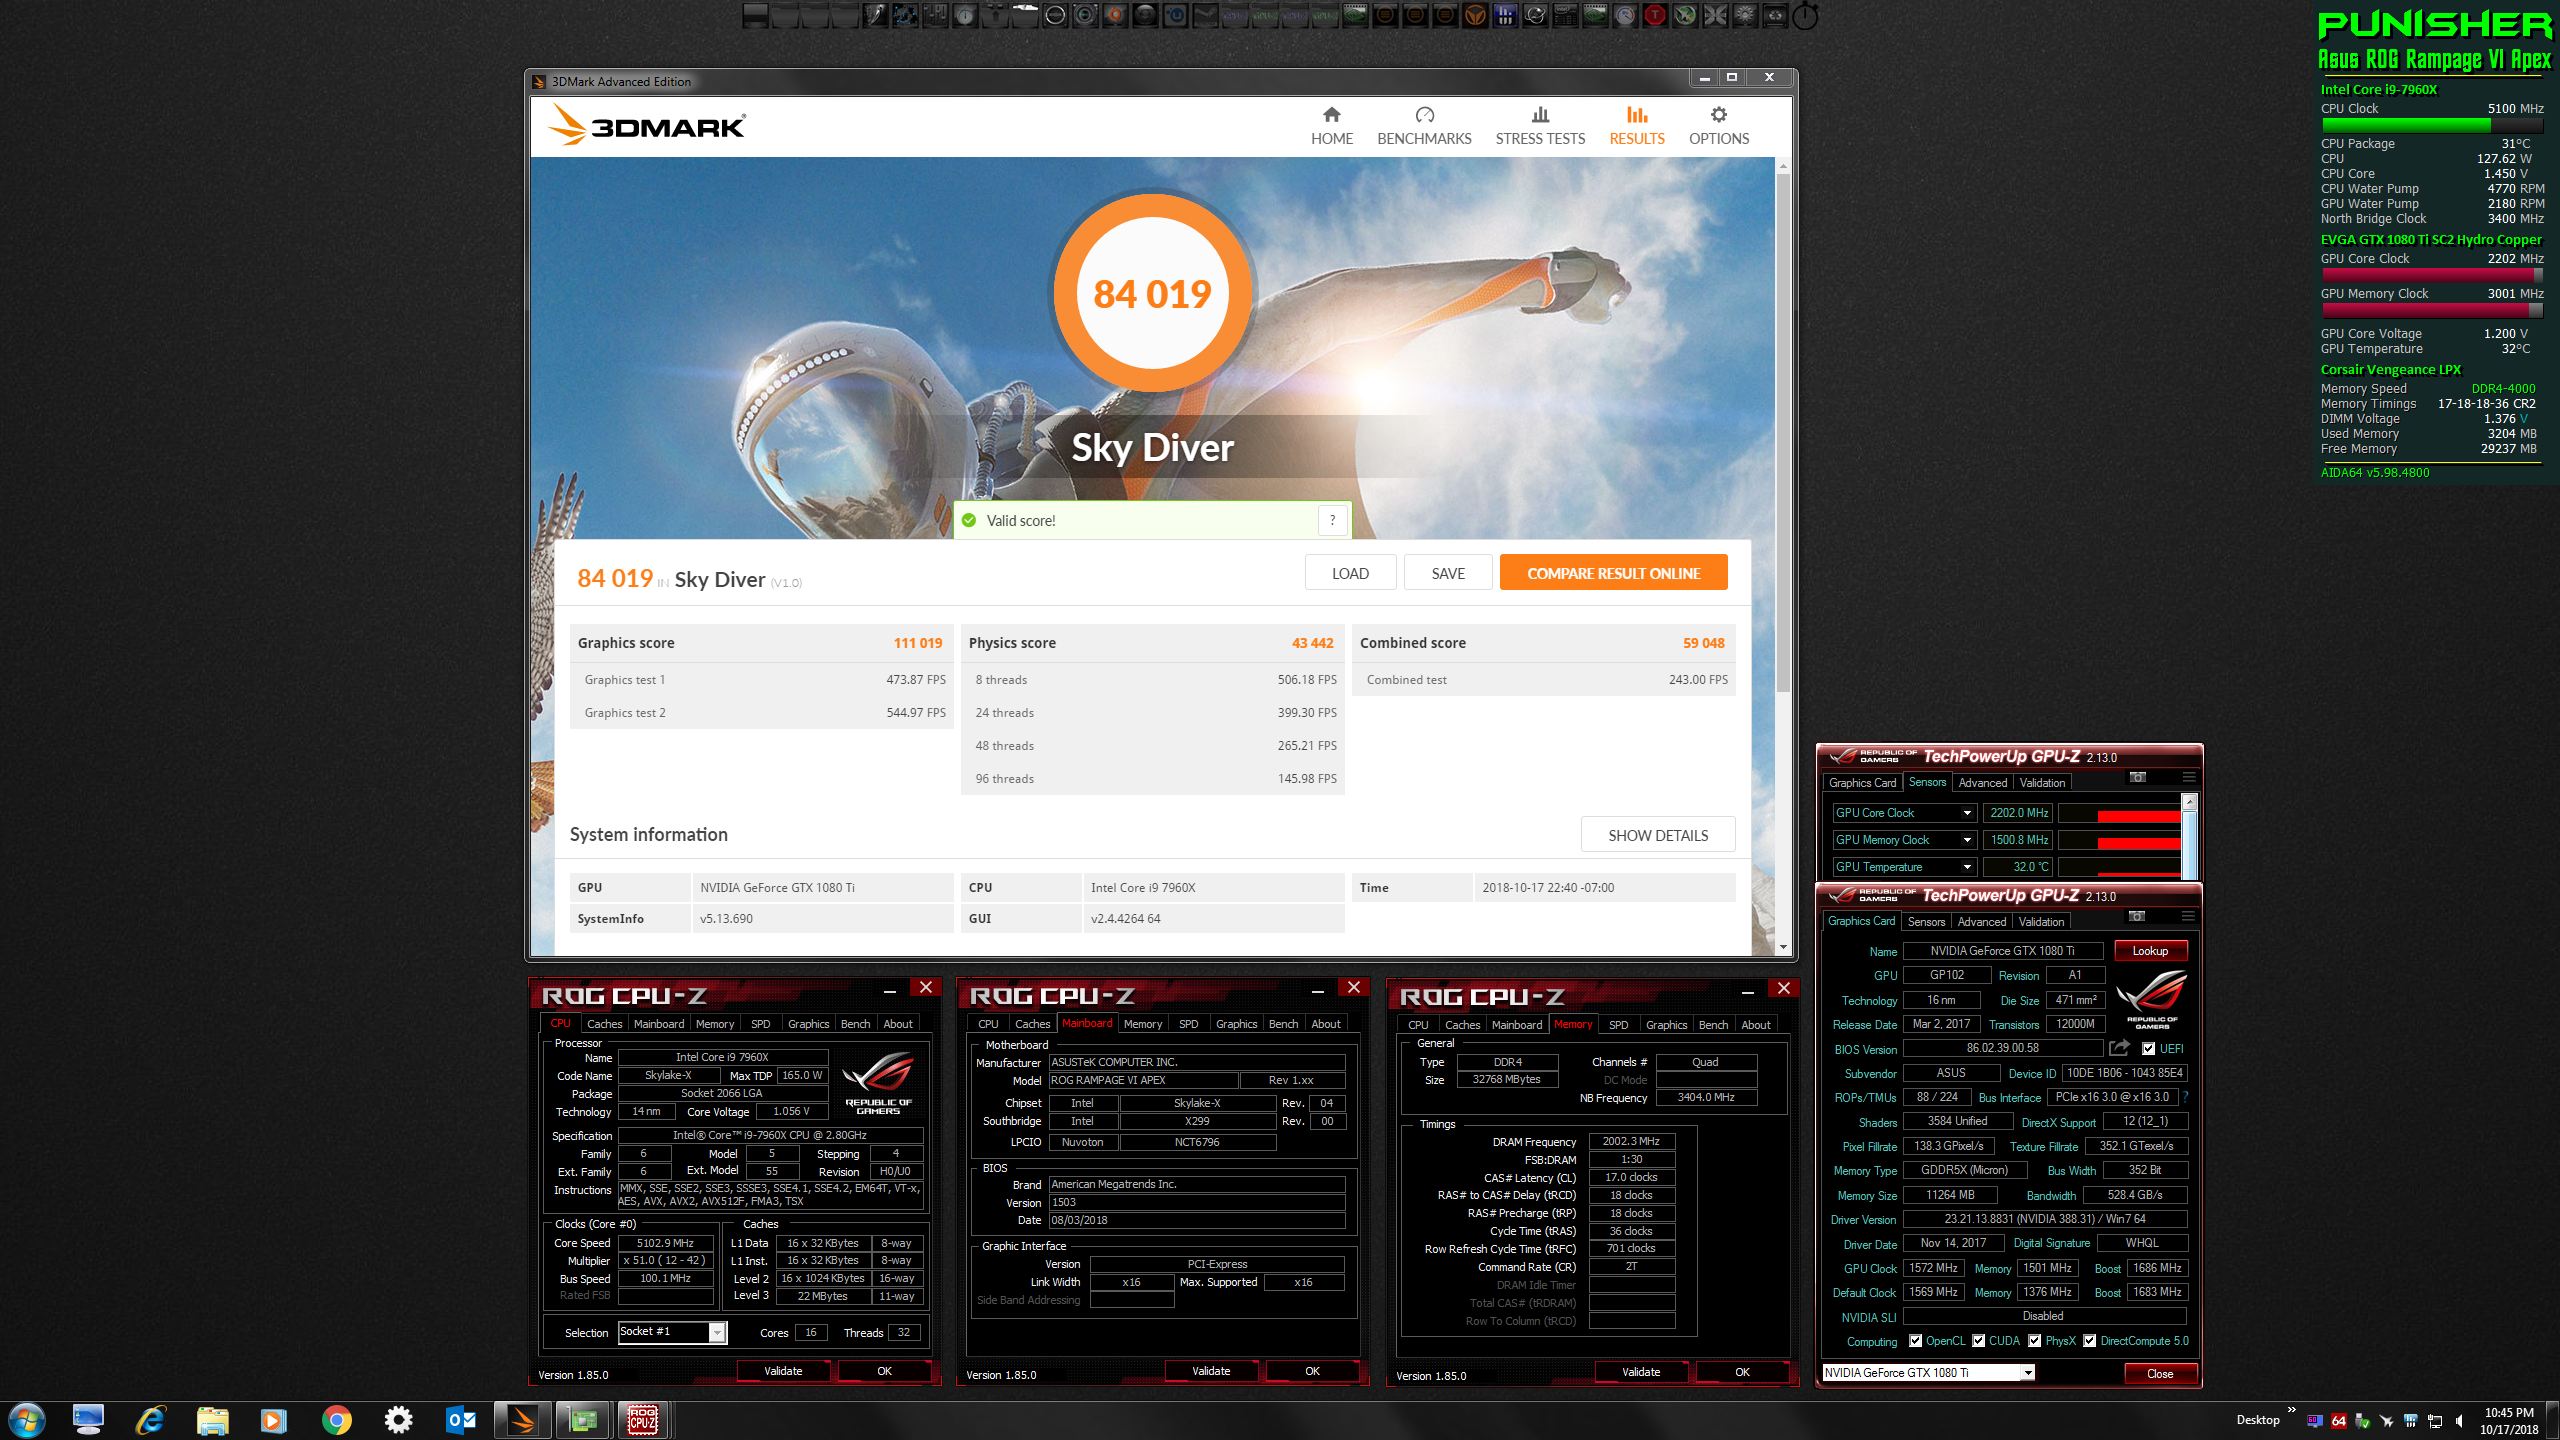
Task: Open Windows Explorer folder icon in taskbar
Action: [x=212, y=1420]
